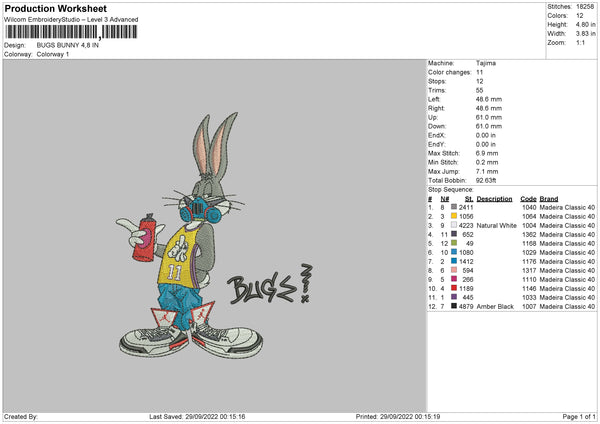Click the Max Jump value 7.1 mm
600x424 pixels.
point(487,171)
